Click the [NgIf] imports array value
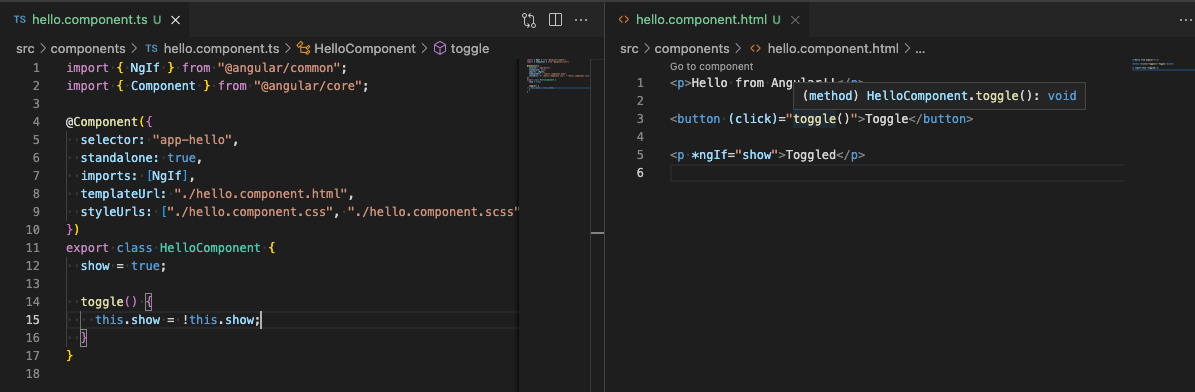This screenshot has height=392, width=1195. point(171,175)
